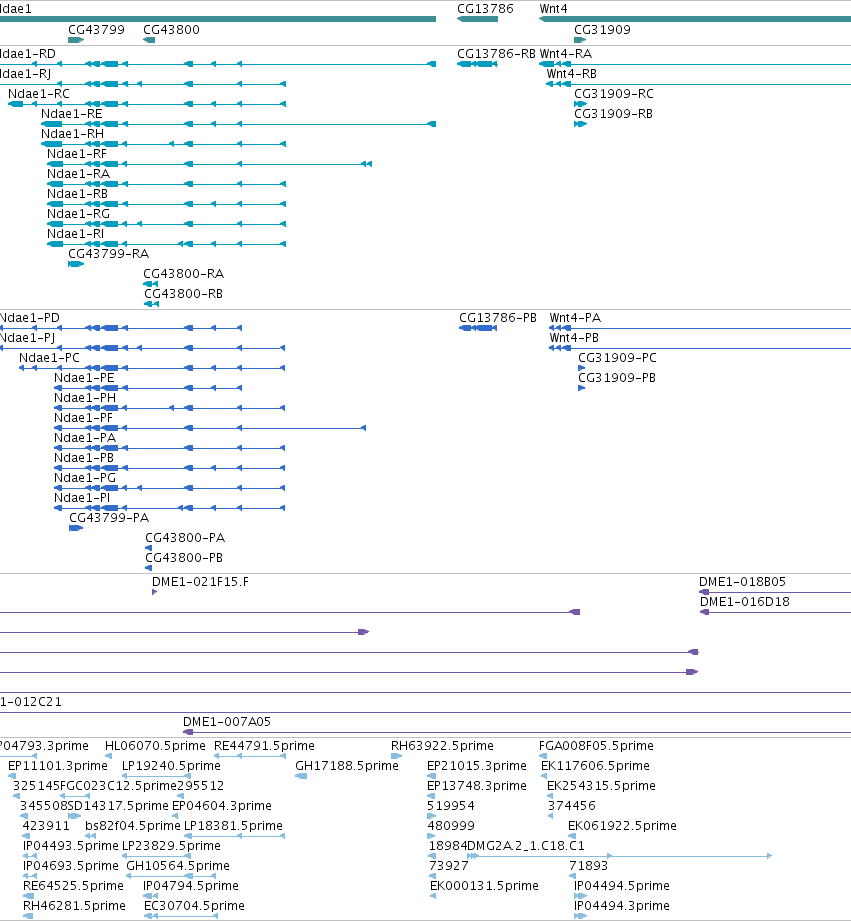
Task: Select transcript label Ndae1-RA
Action: [x=79, y=173]
